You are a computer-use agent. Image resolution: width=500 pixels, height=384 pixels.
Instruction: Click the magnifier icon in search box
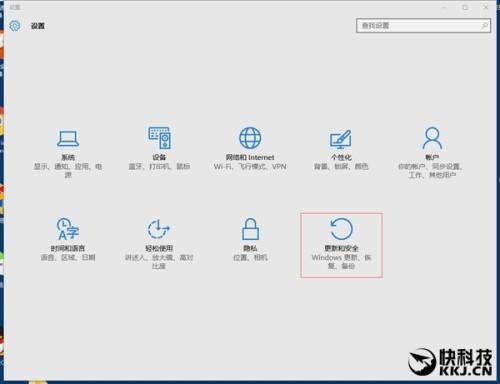pos(484,26)
